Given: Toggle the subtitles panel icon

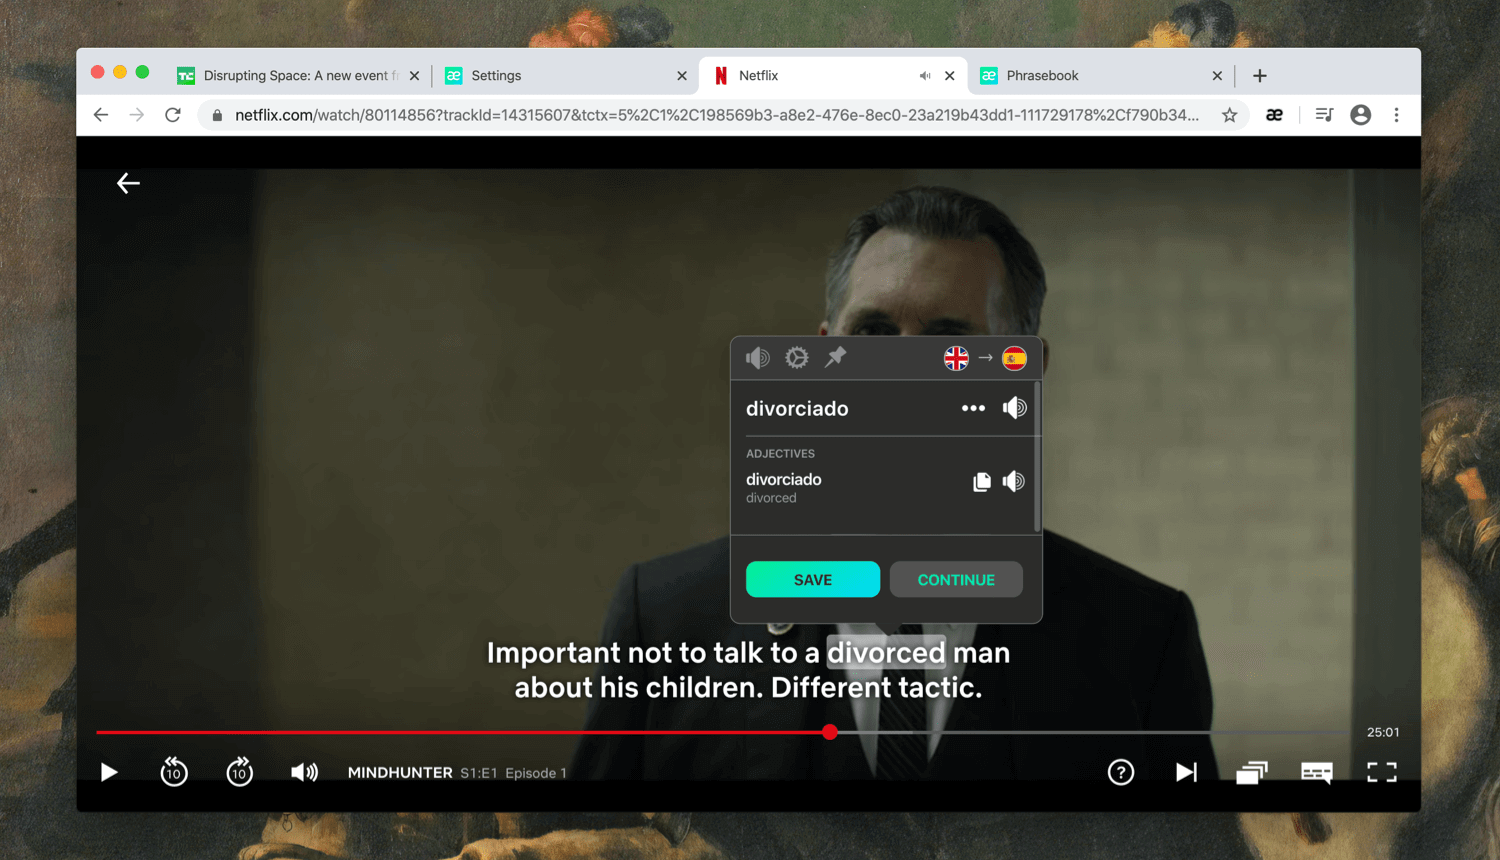Looking at the screenshot, I should 1316,772.
